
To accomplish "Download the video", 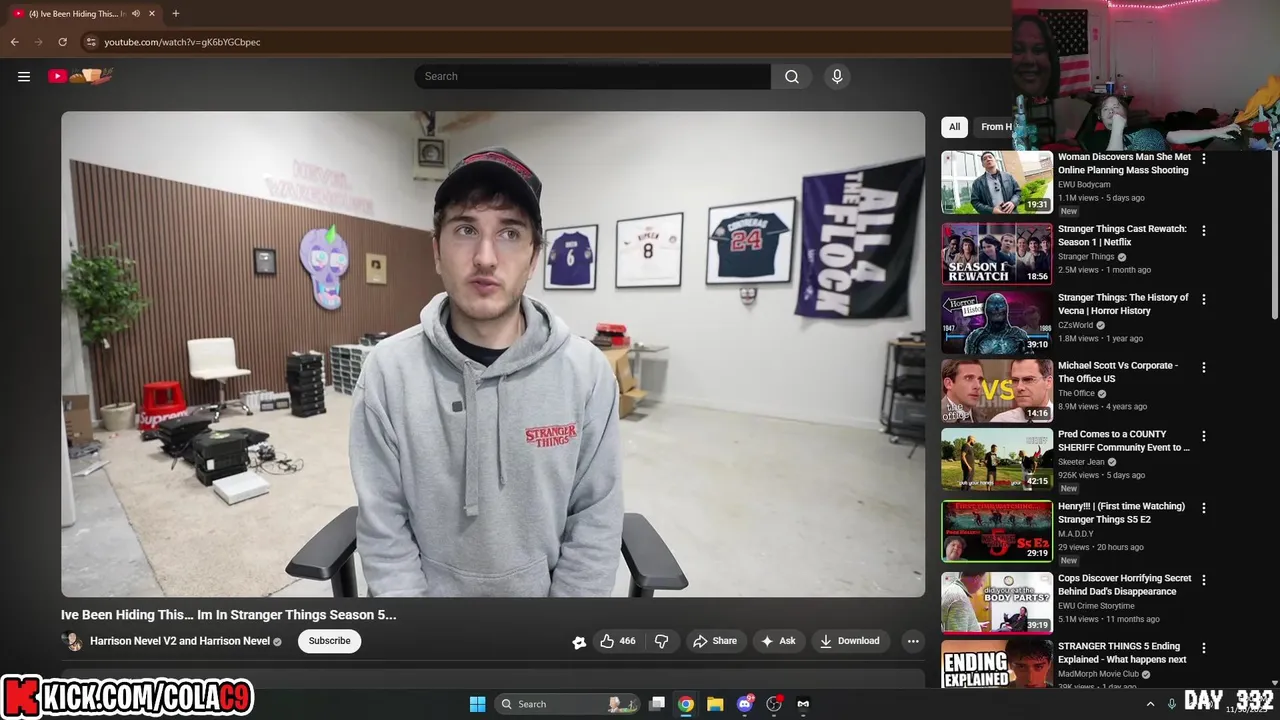I will click(849, 641).
